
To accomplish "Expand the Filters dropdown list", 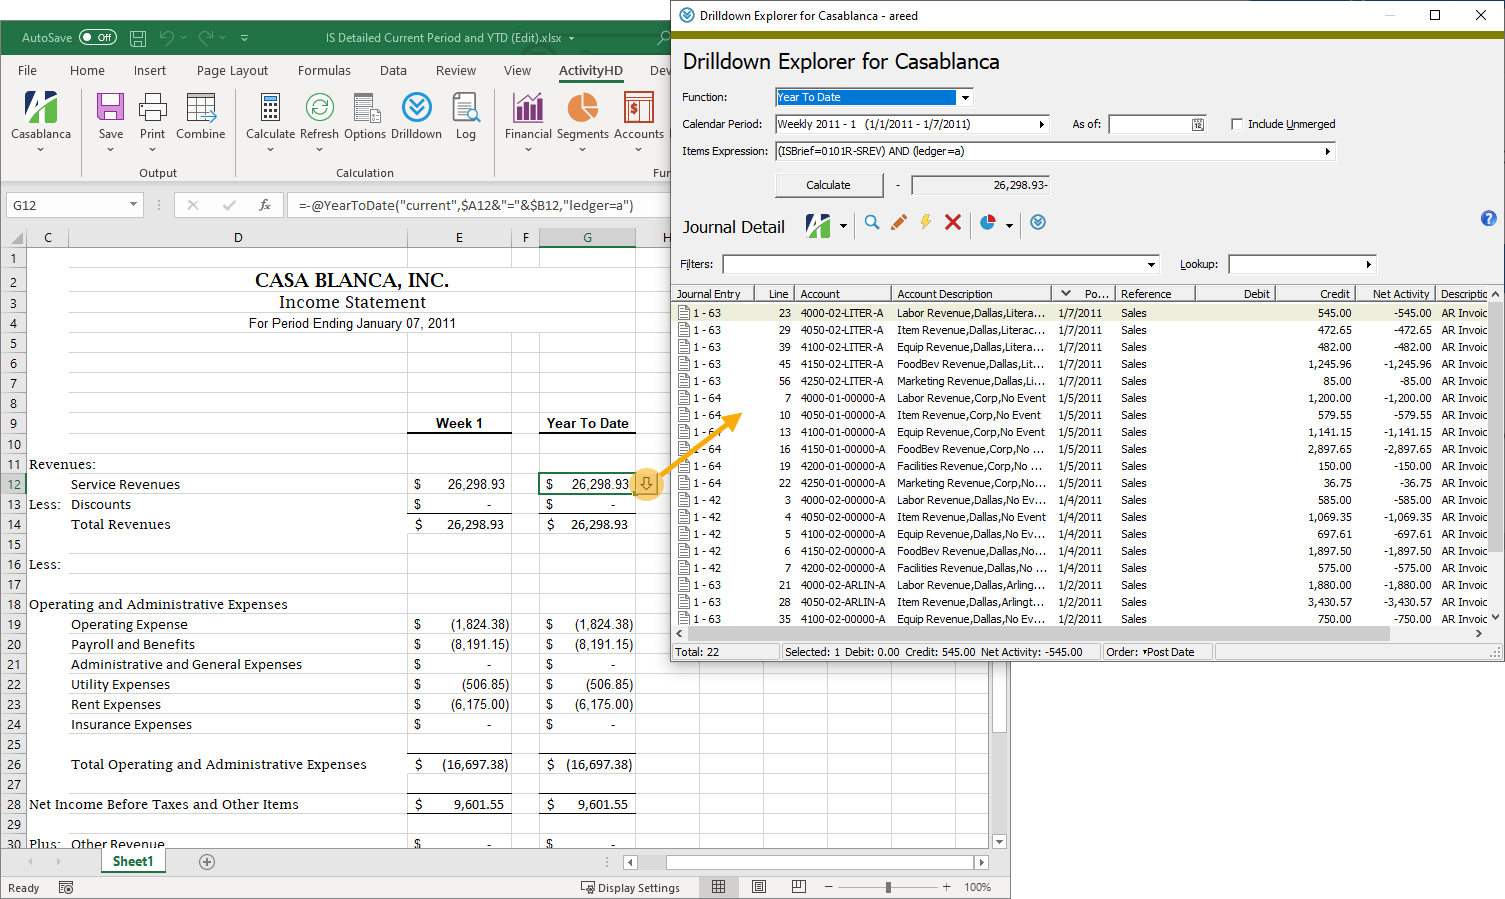I will click(x=1151, y=265).
